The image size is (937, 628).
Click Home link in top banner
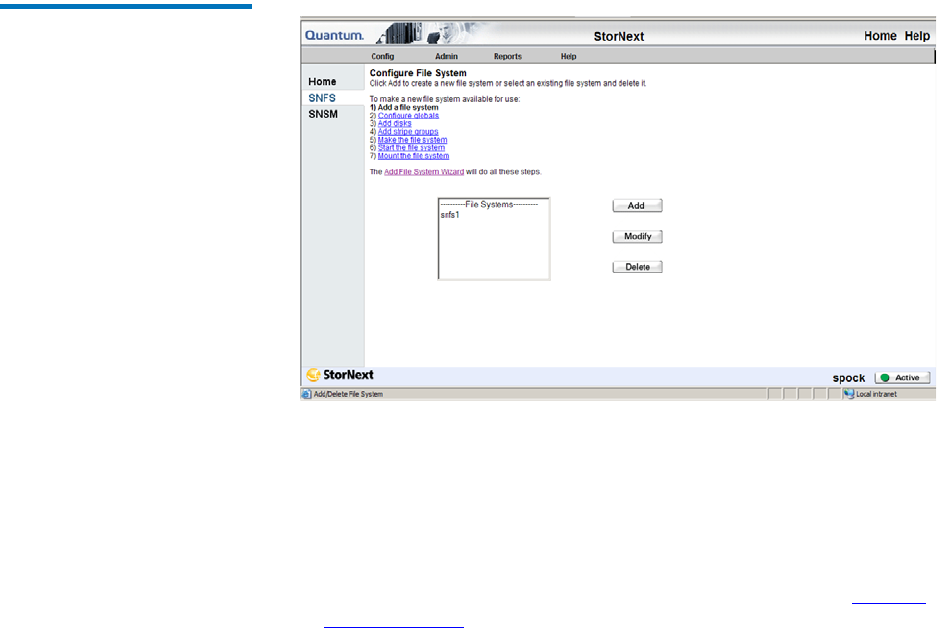point(880,36)
